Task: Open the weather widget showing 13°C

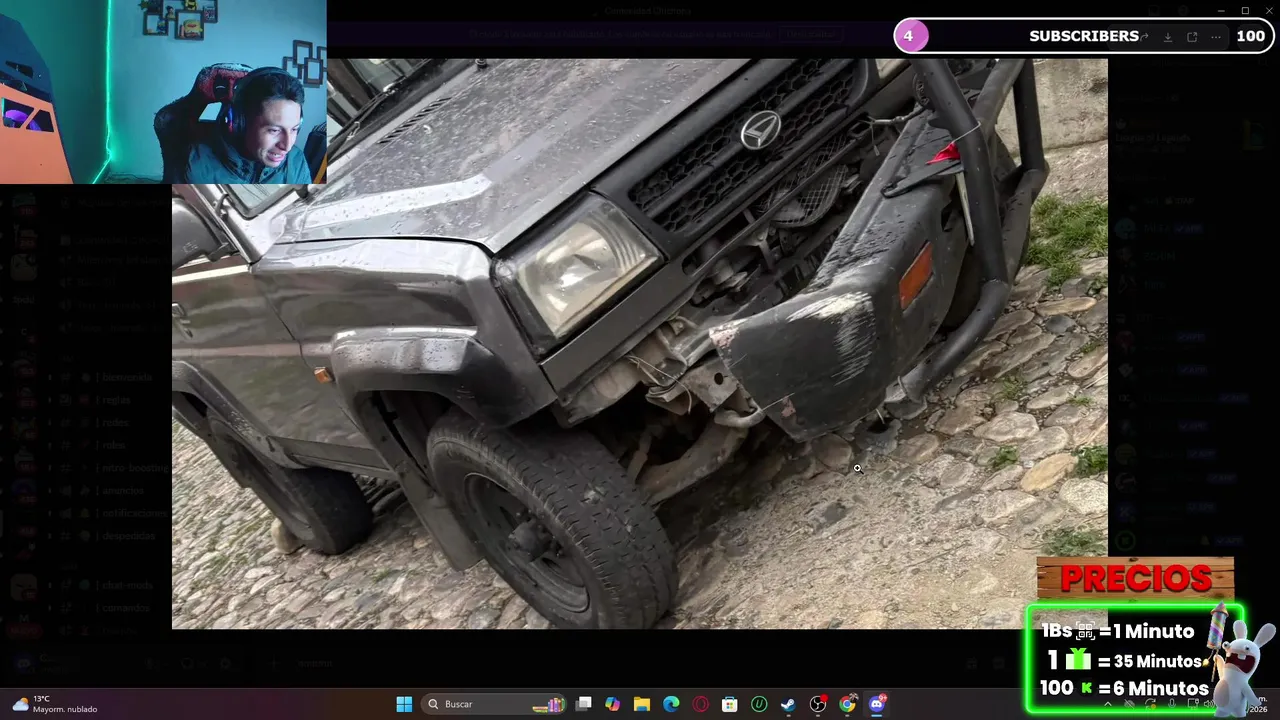Action: [x=55, y=704]
